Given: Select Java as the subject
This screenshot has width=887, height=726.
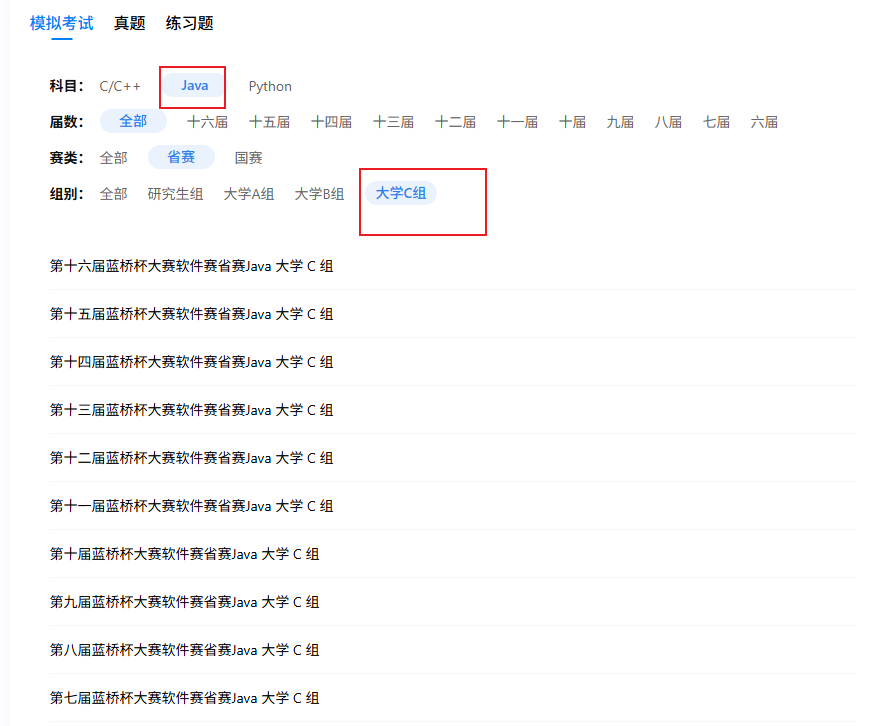Looking at the screenshot, I should point(195,85).
